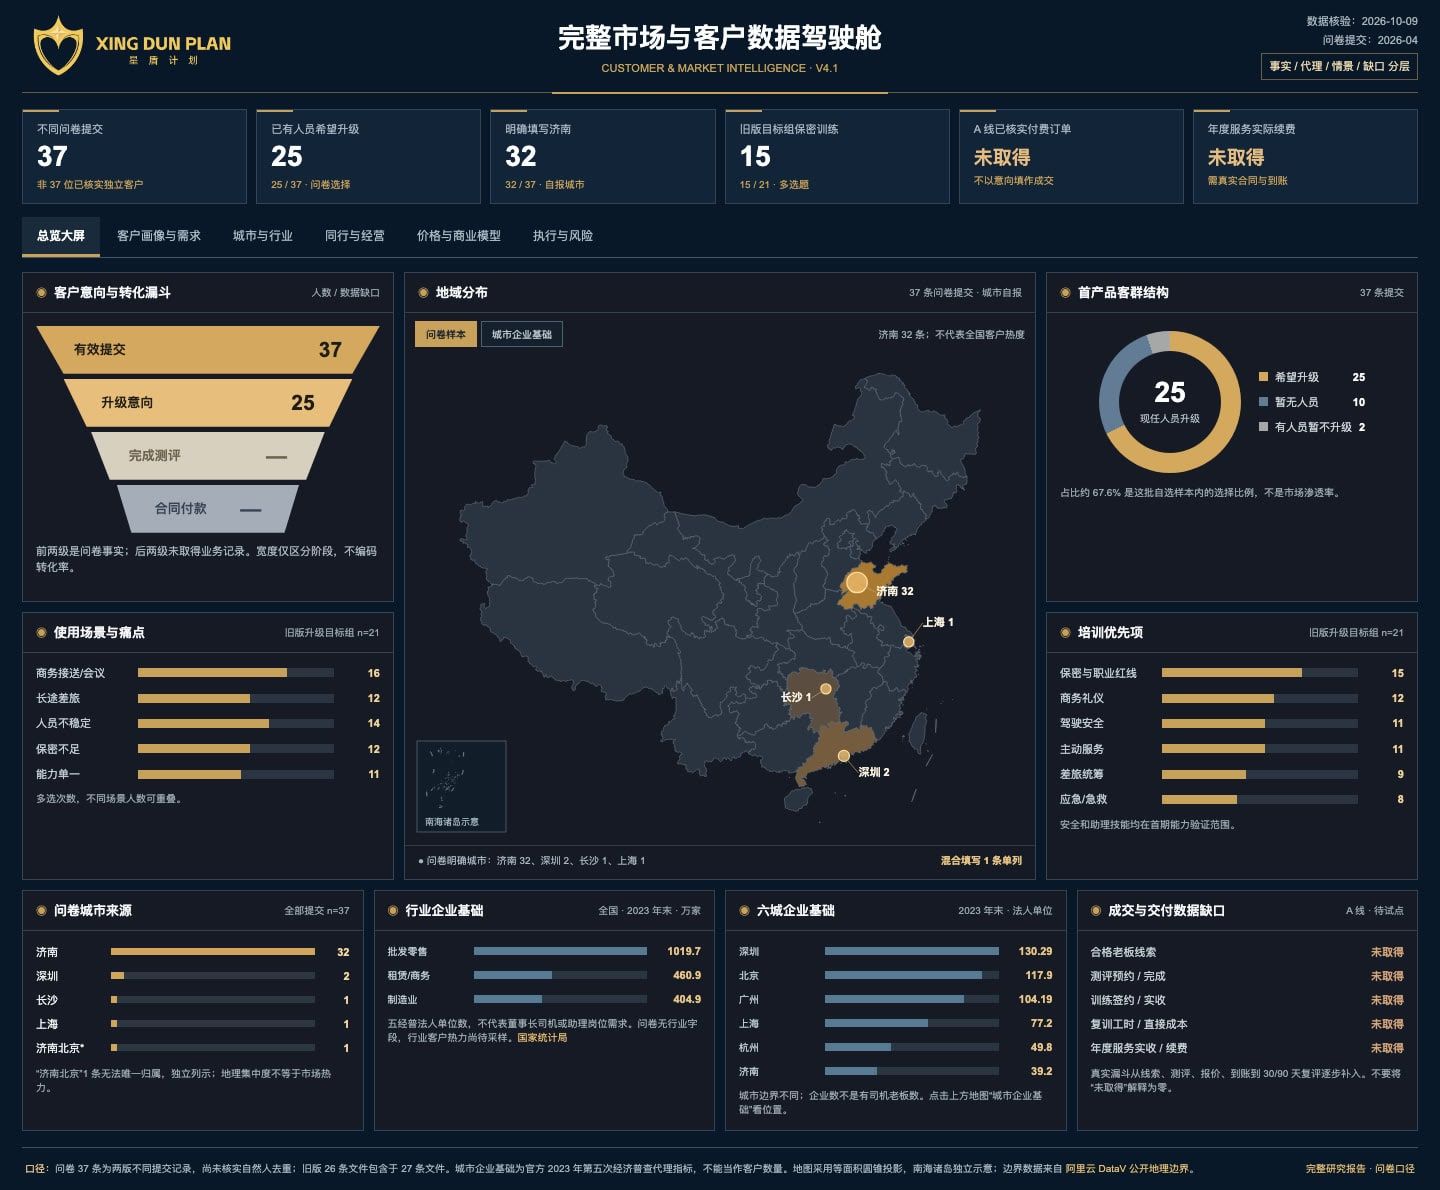Image resolution: width=1440 pixels, height=1190 pixels.
Task: Follow the 阿里云 DataV 公开地理边界 link
Action: (1128, 1169)
